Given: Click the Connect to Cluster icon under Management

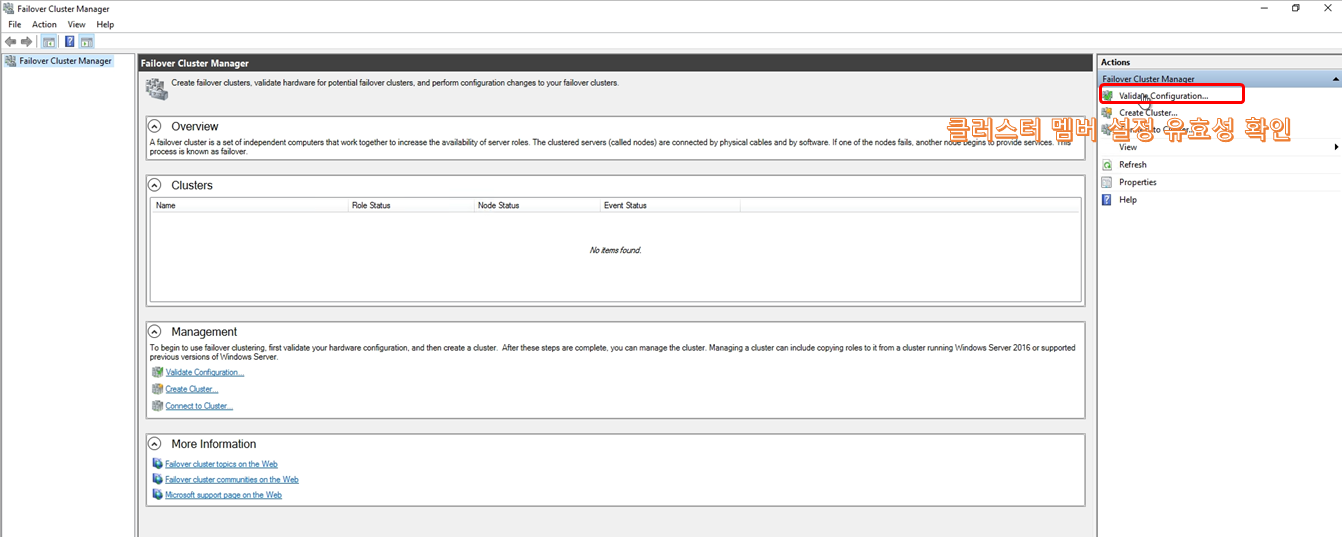Looking at the screenshot, I should click(x=157, y=406).
